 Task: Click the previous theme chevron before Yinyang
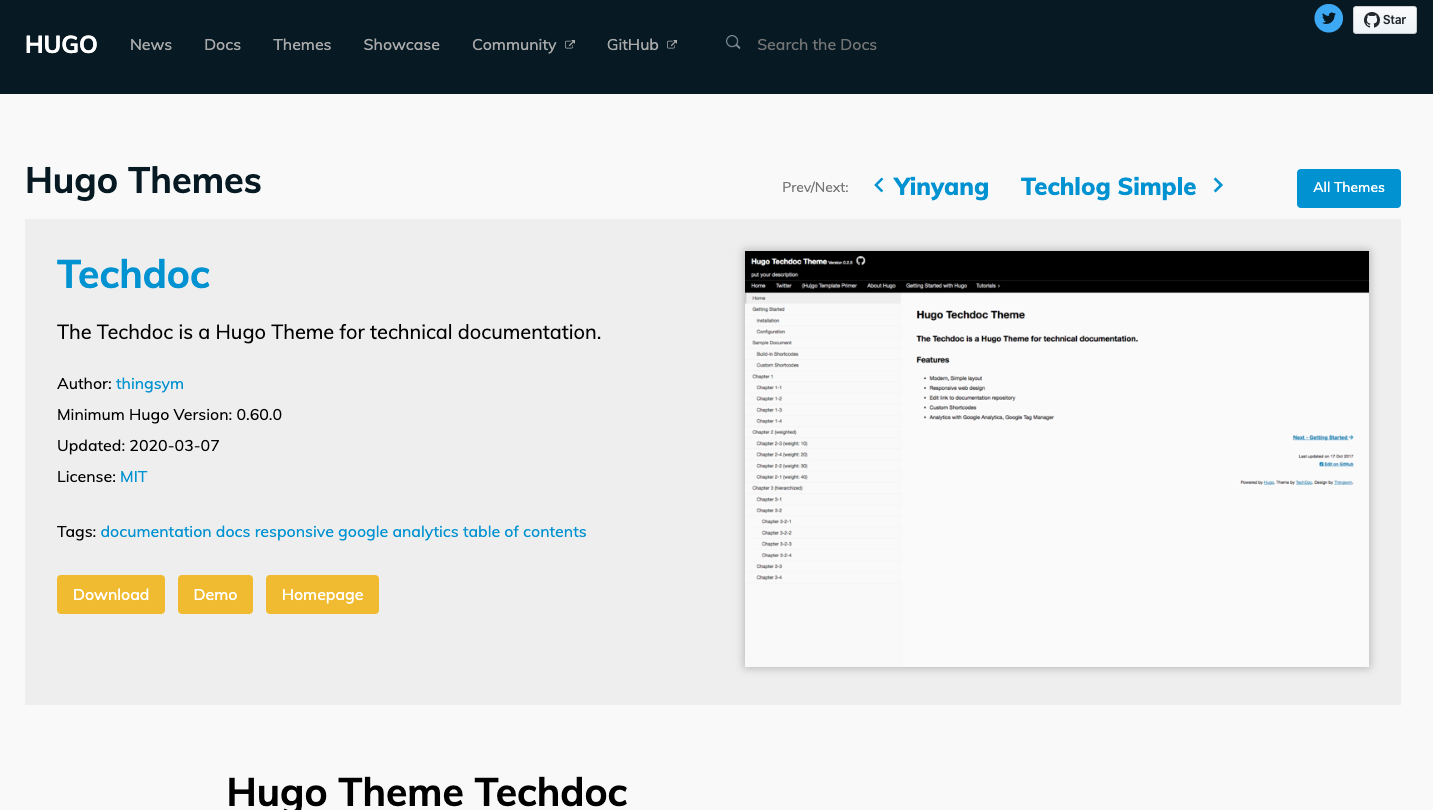coord(878,185)
